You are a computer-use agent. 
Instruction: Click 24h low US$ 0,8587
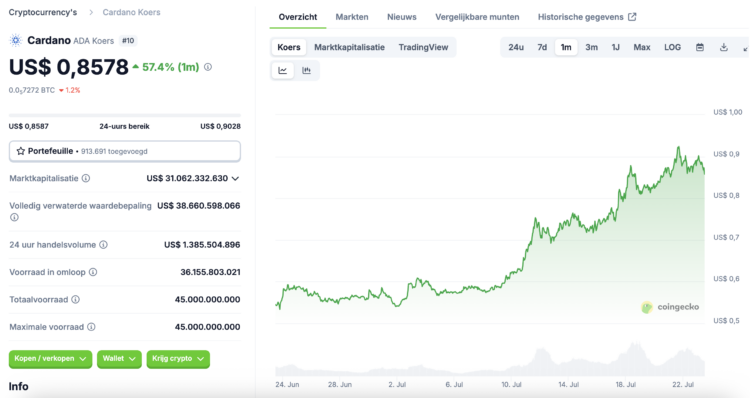pyautogui.click(x=29, y=126)
